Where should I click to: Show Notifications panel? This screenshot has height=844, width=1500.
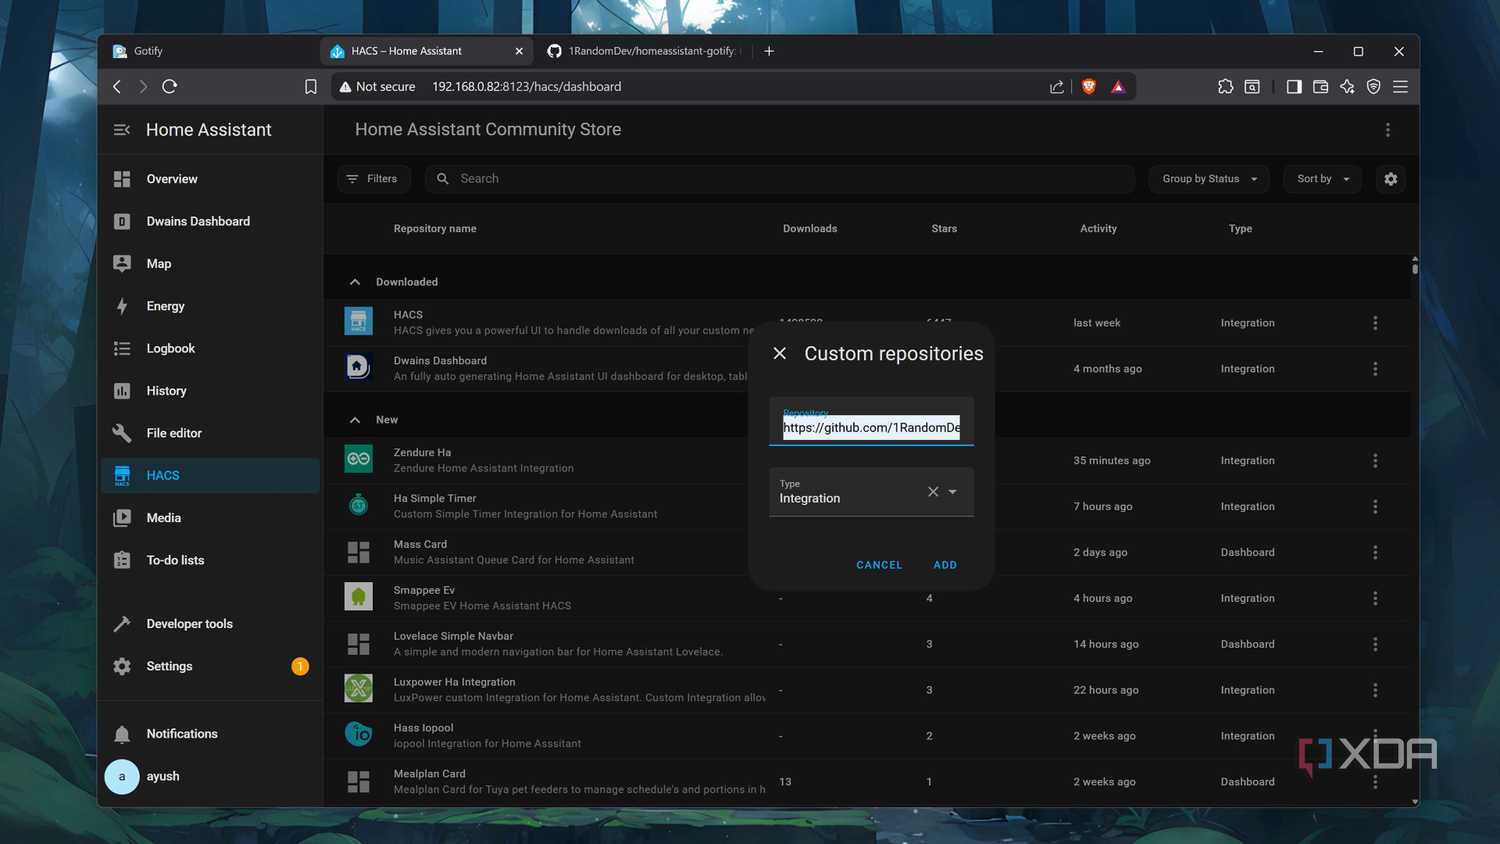[210, 734]
